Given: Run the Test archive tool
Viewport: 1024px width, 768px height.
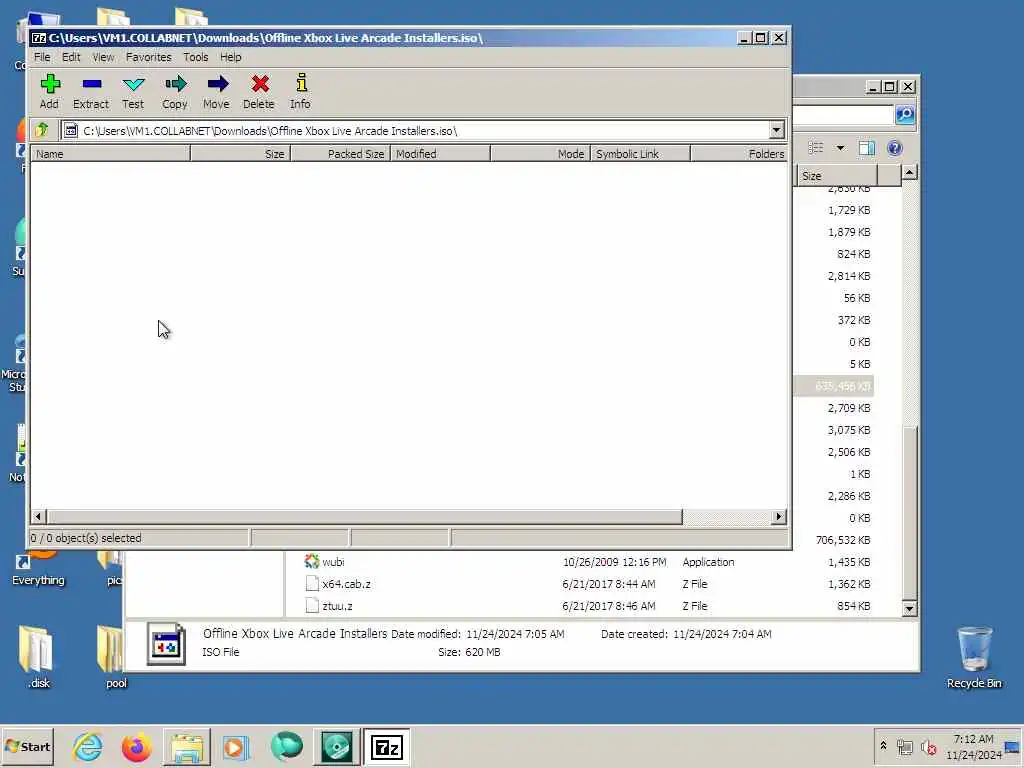Looking at the screenshot, I should point(133,91).
